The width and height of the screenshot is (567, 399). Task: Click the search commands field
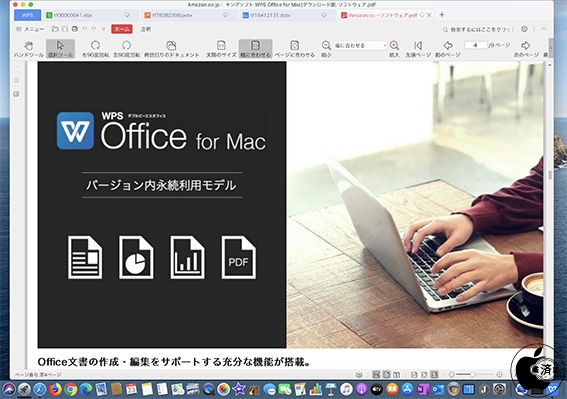[x=478, y=29]
